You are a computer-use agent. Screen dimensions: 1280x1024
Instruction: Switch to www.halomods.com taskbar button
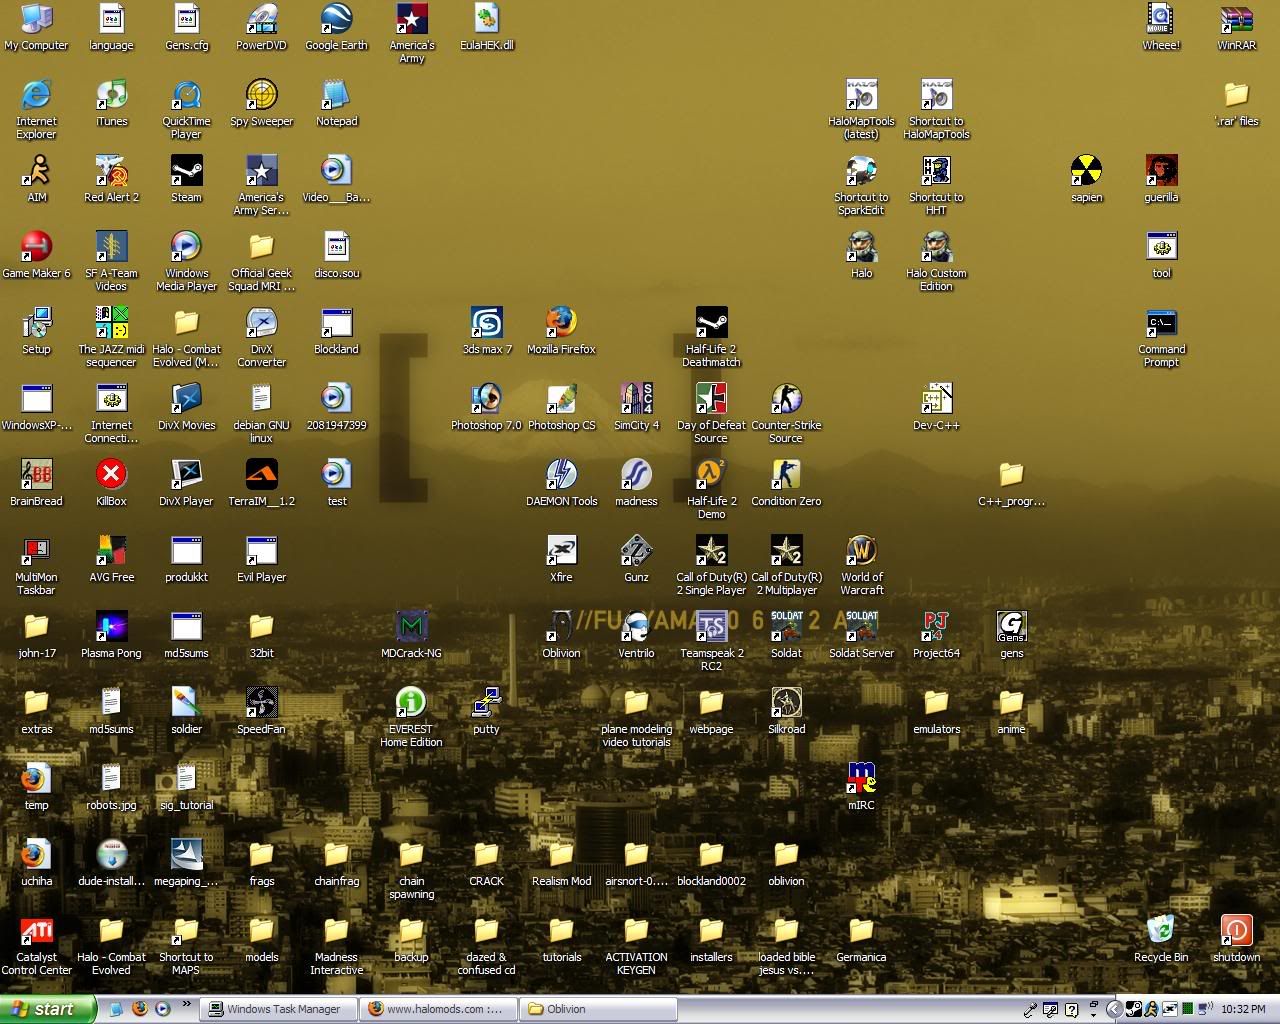[437, 1009]
